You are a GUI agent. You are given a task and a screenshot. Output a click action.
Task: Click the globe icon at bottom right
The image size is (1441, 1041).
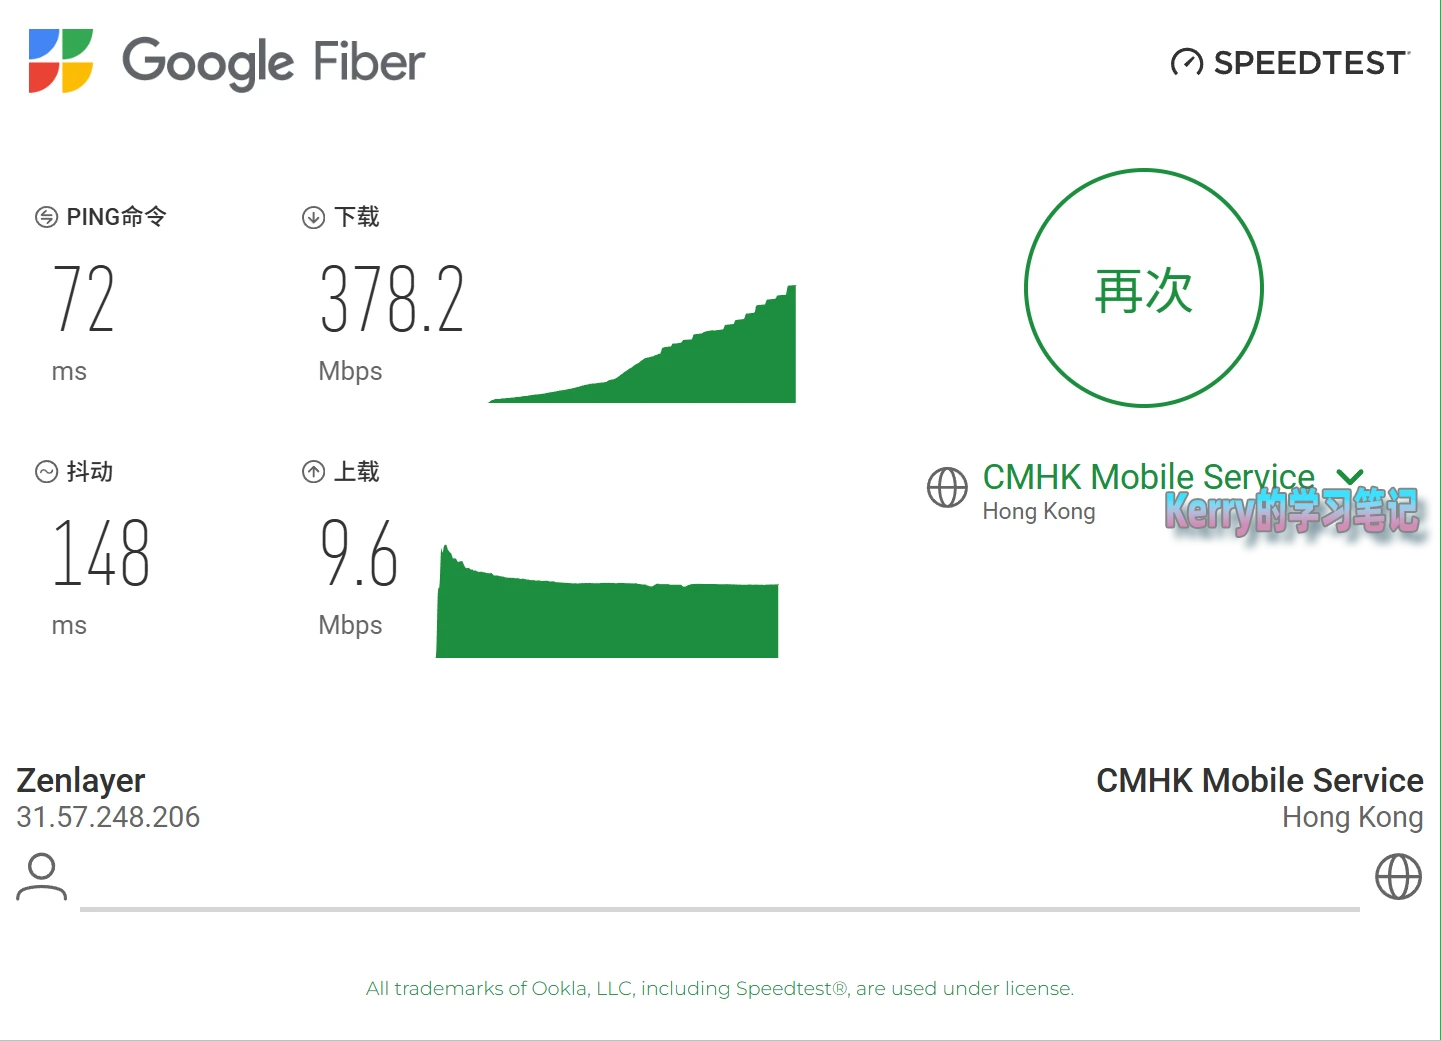coord(1398,877)
